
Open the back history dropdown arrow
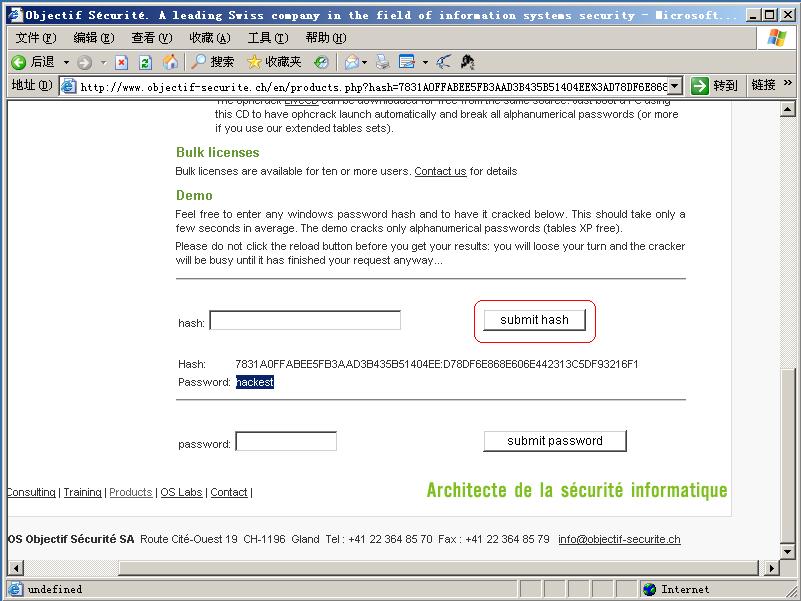click(x=66, y=62)
